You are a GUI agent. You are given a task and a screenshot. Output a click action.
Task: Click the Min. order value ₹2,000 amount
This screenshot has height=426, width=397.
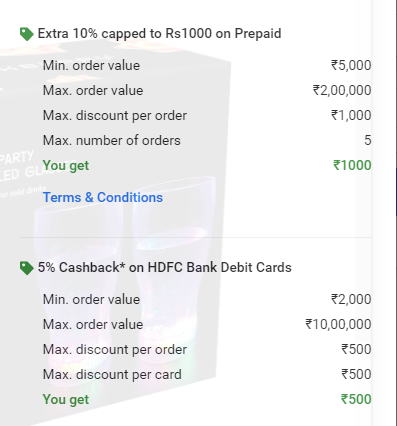coord(351,299)
